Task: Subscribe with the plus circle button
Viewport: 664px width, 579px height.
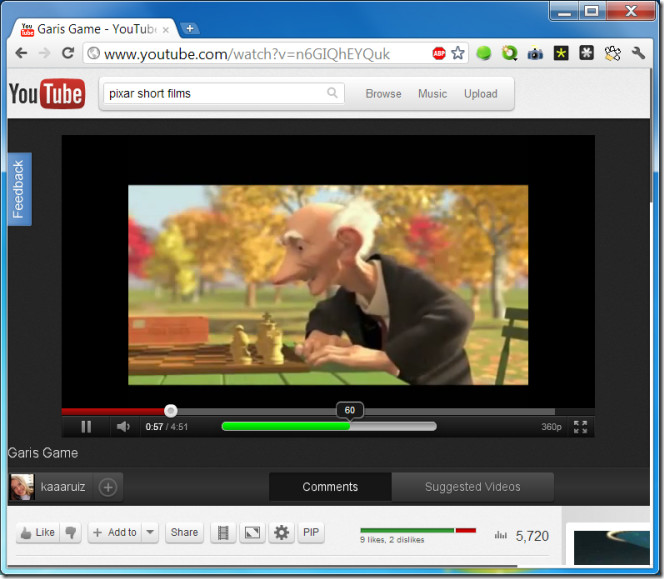Action: point(108,487)
